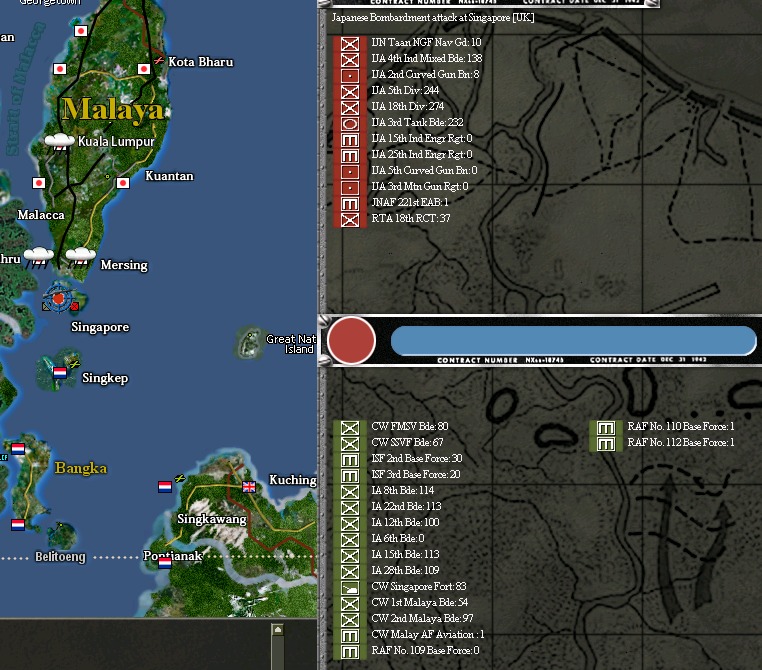Select the IJA 5th Div unit icon

tap(350, 92)
